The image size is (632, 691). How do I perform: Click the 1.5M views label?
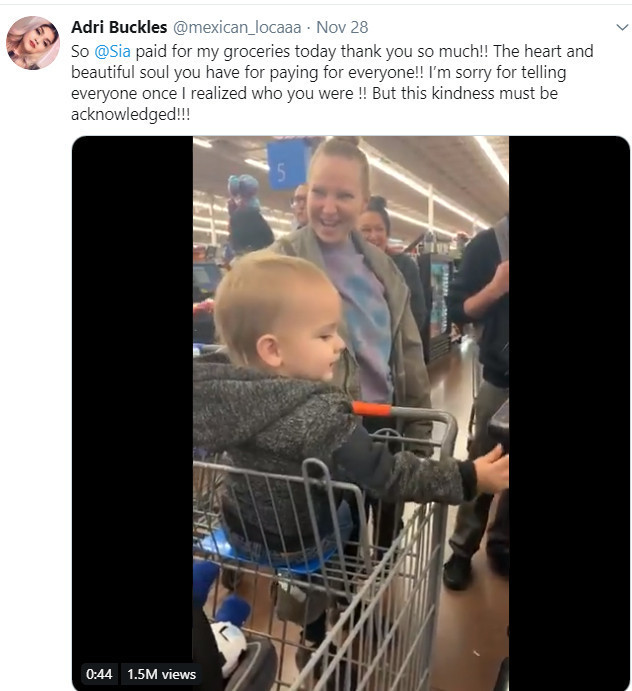tap(161, 674)
